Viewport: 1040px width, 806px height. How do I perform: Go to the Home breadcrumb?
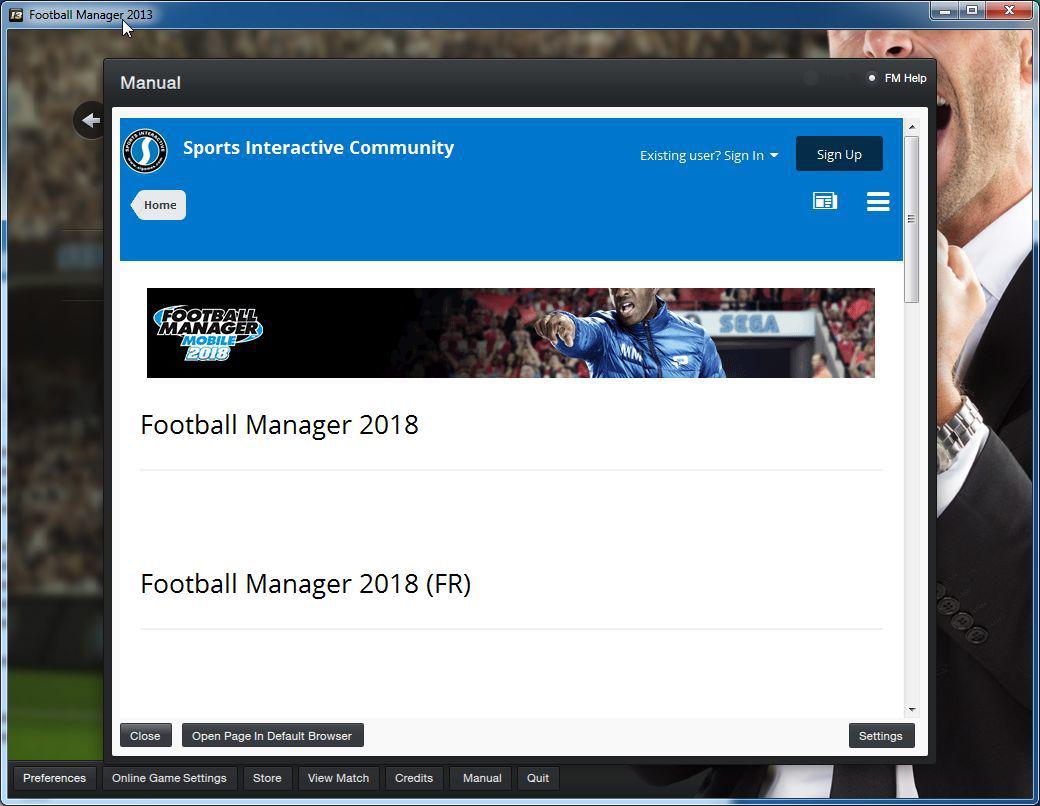(159, 205)
